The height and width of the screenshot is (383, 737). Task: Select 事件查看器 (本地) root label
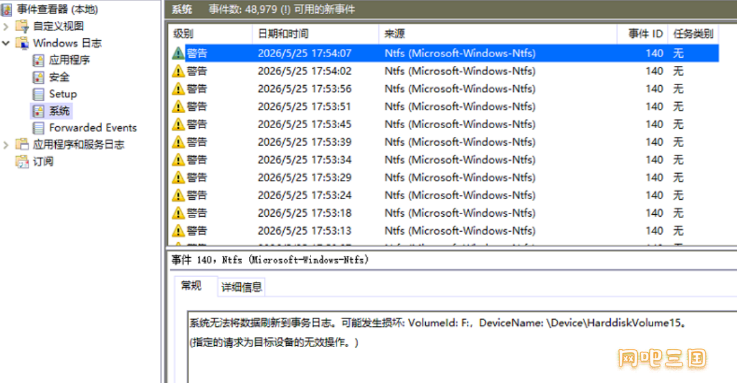coord(57,9)
